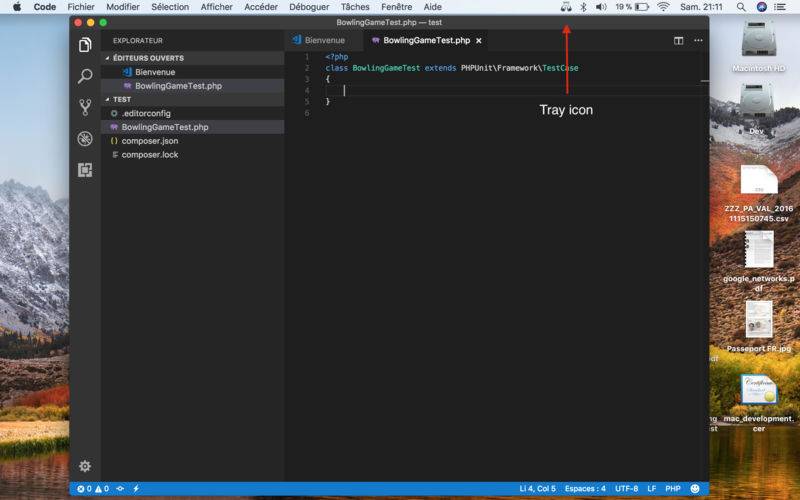Select the ZZZ_PA_VAL csv desktop file
The image size is (800, 500).
(x=759, y=193)
